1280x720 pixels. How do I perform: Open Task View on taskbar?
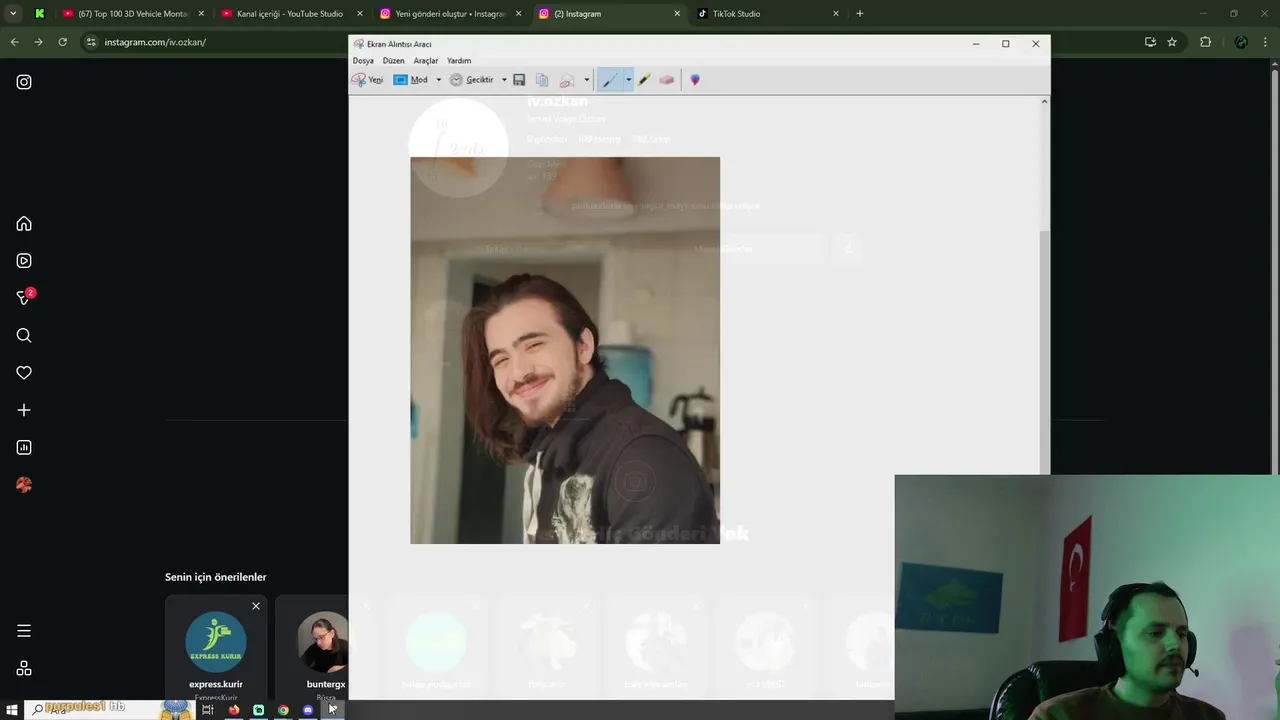(x=208, y=710)
